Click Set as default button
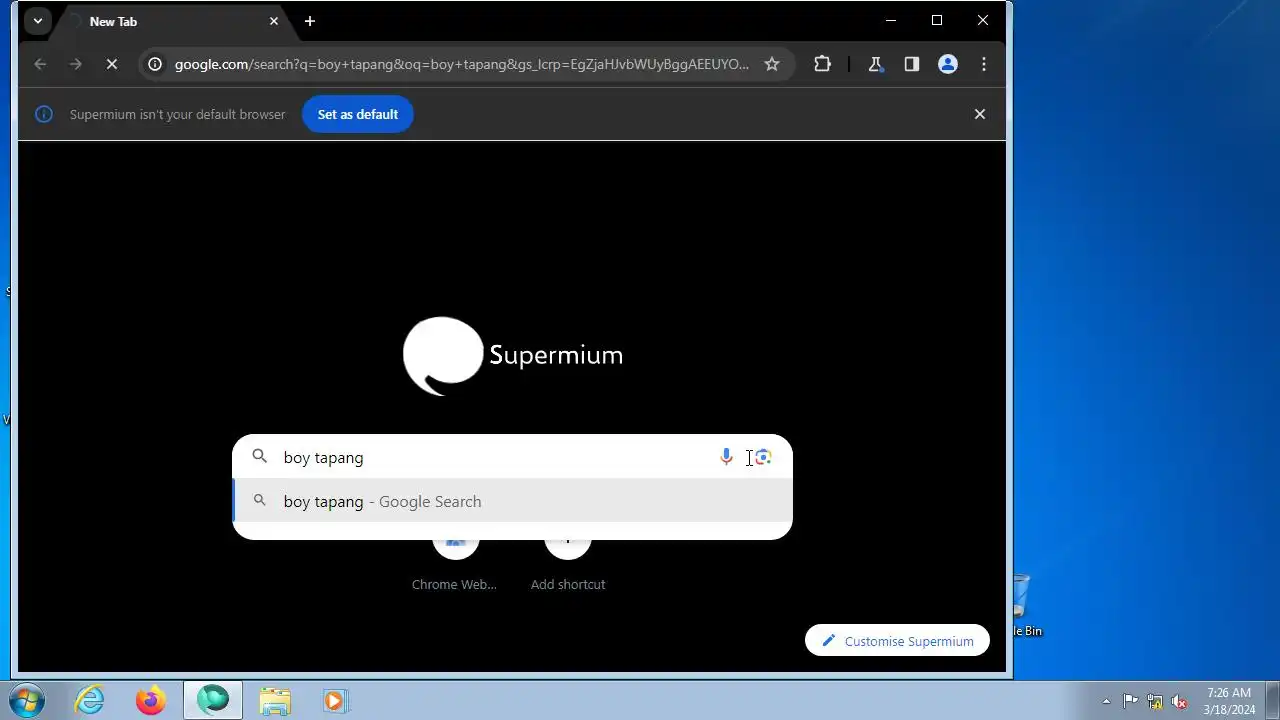 coord(358,114)
